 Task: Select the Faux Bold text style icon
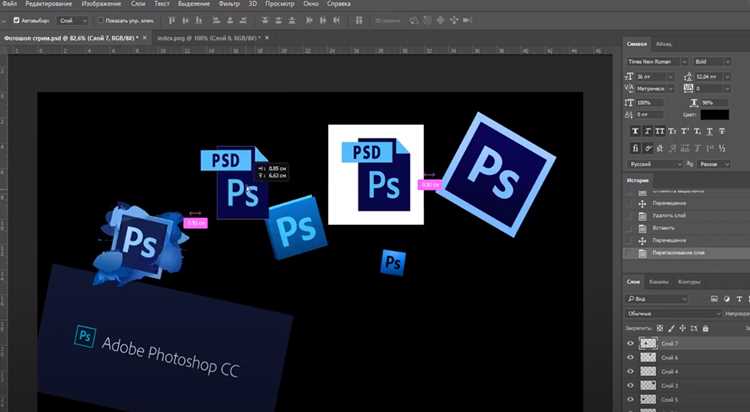635,131
